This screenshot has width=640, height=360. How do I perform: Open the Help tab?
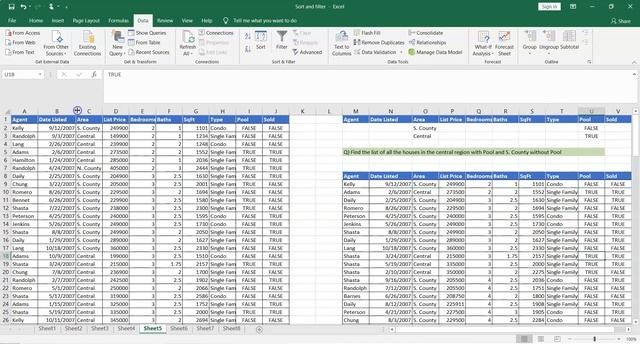click(207, 20)
